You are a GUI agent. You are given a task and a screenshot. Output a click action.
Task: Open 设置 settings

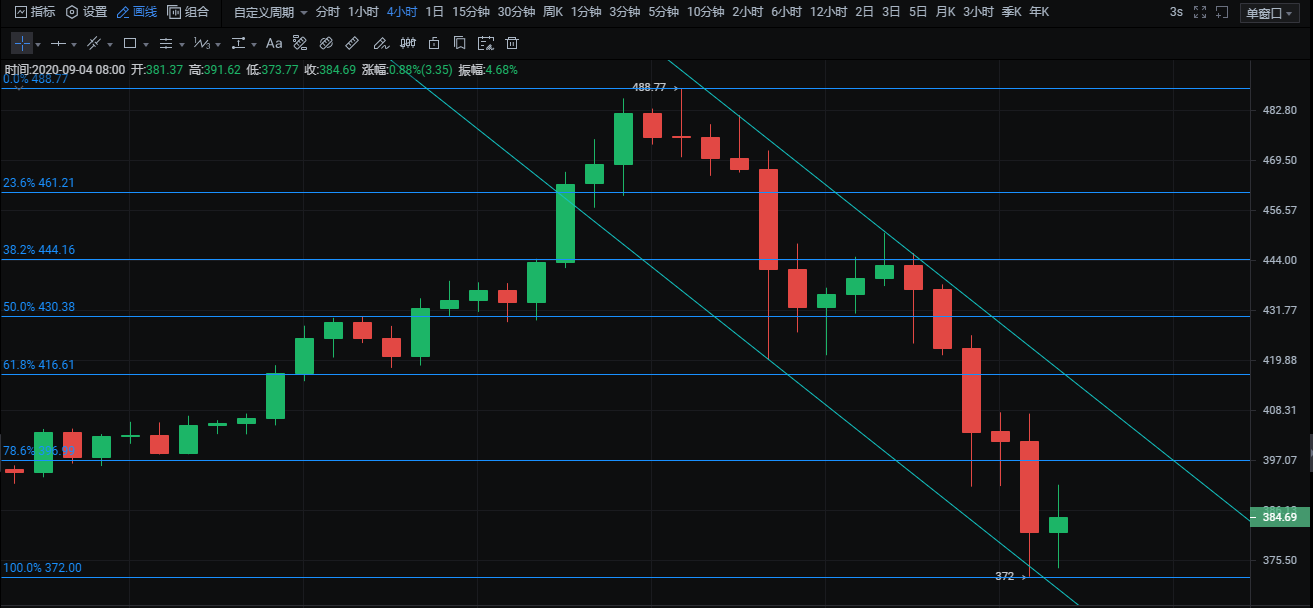click(x=87, y=12)
